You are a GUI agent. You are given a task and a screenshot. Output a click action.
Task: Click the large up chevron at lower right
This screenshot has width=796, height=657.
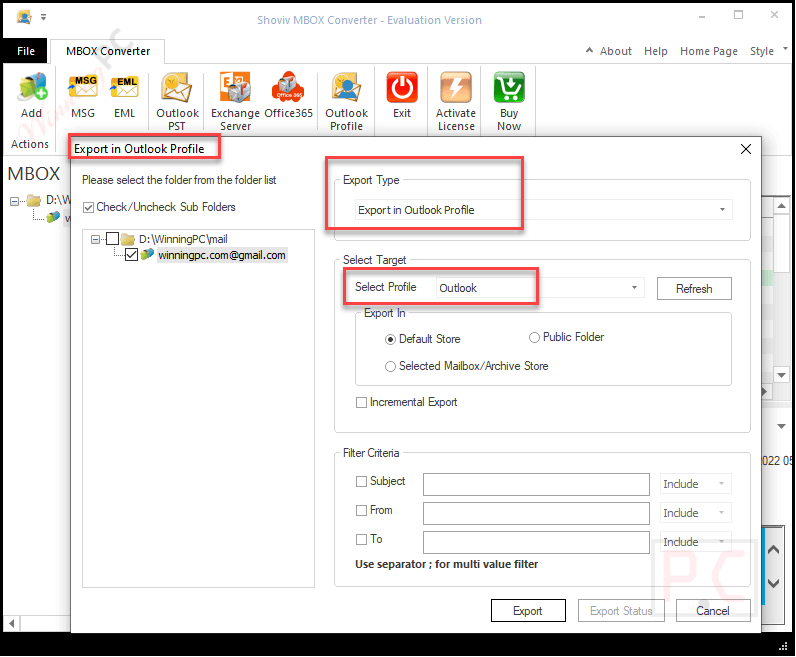point(773,549)
